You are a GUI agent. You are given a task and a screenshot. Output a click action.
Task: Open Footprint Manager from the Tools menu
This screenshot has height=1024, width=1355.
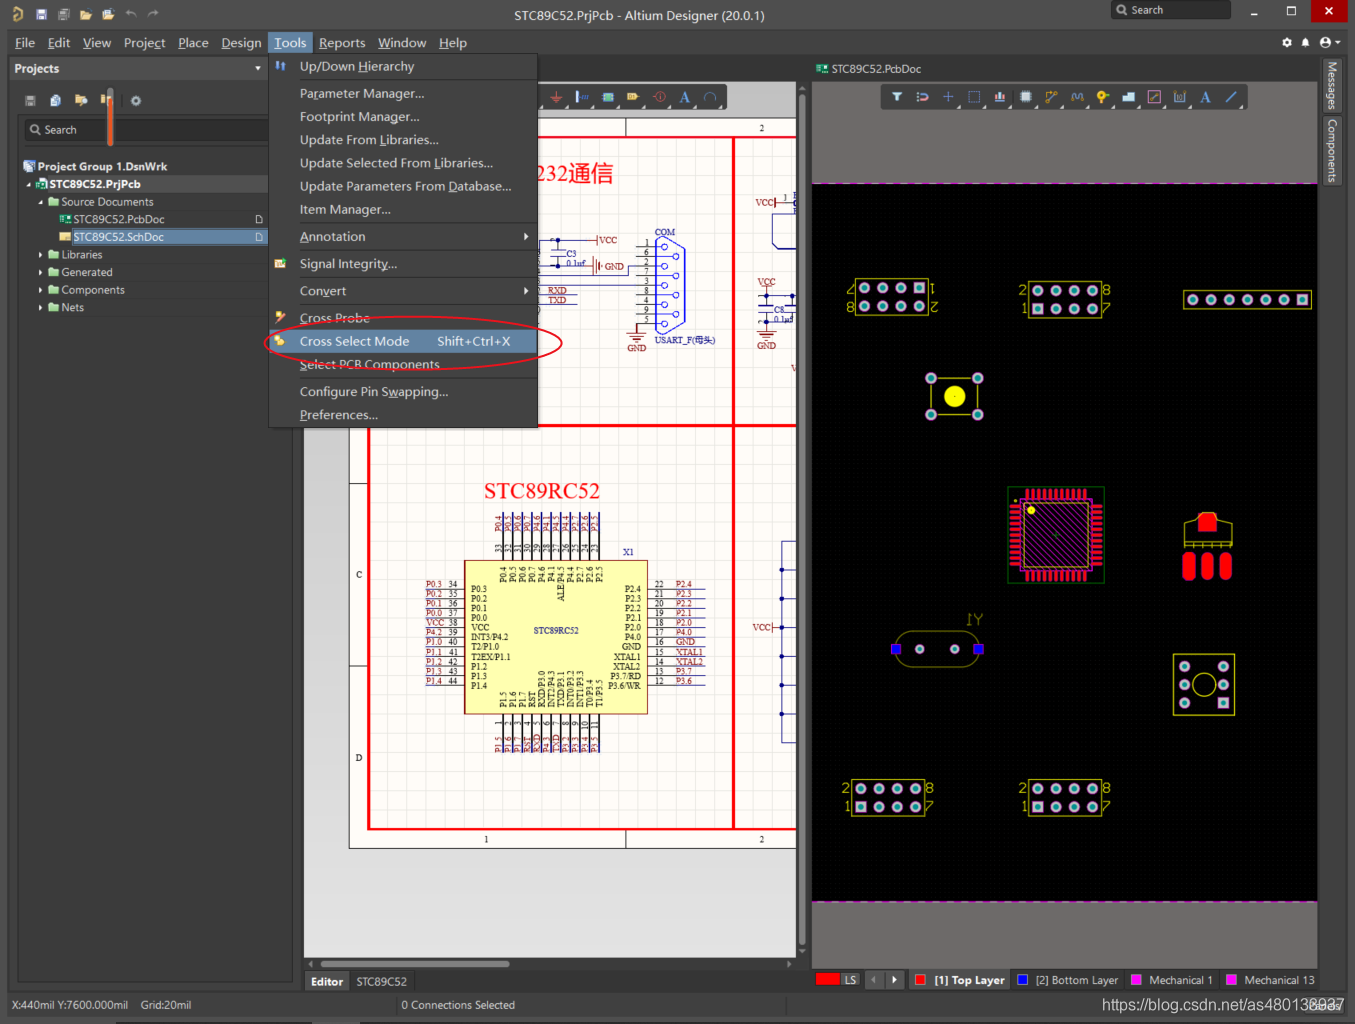point(403,116)
